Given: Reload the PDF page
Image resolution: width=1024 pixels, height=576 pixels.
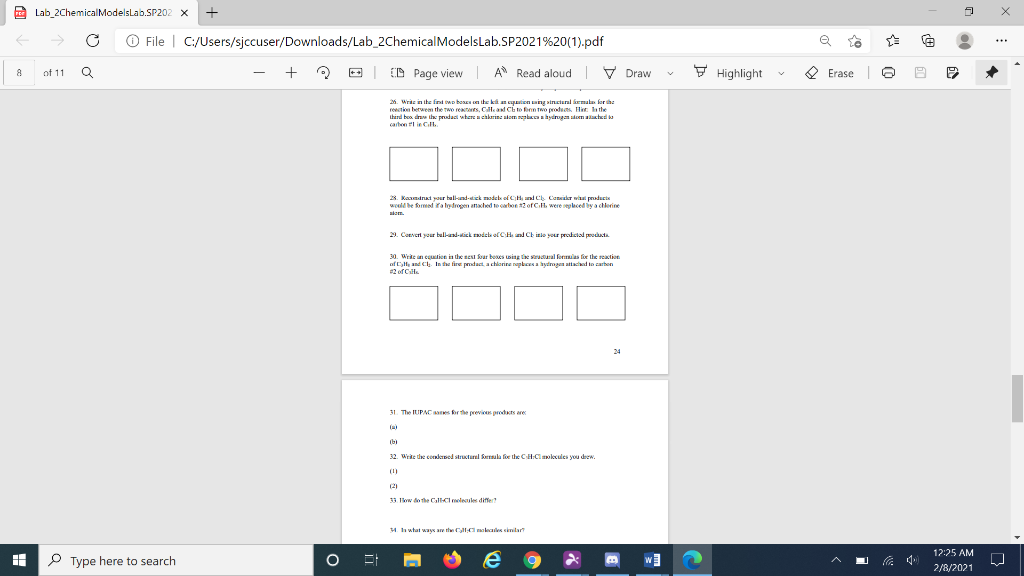Looking at the screenshot, I should click(93, 40).
